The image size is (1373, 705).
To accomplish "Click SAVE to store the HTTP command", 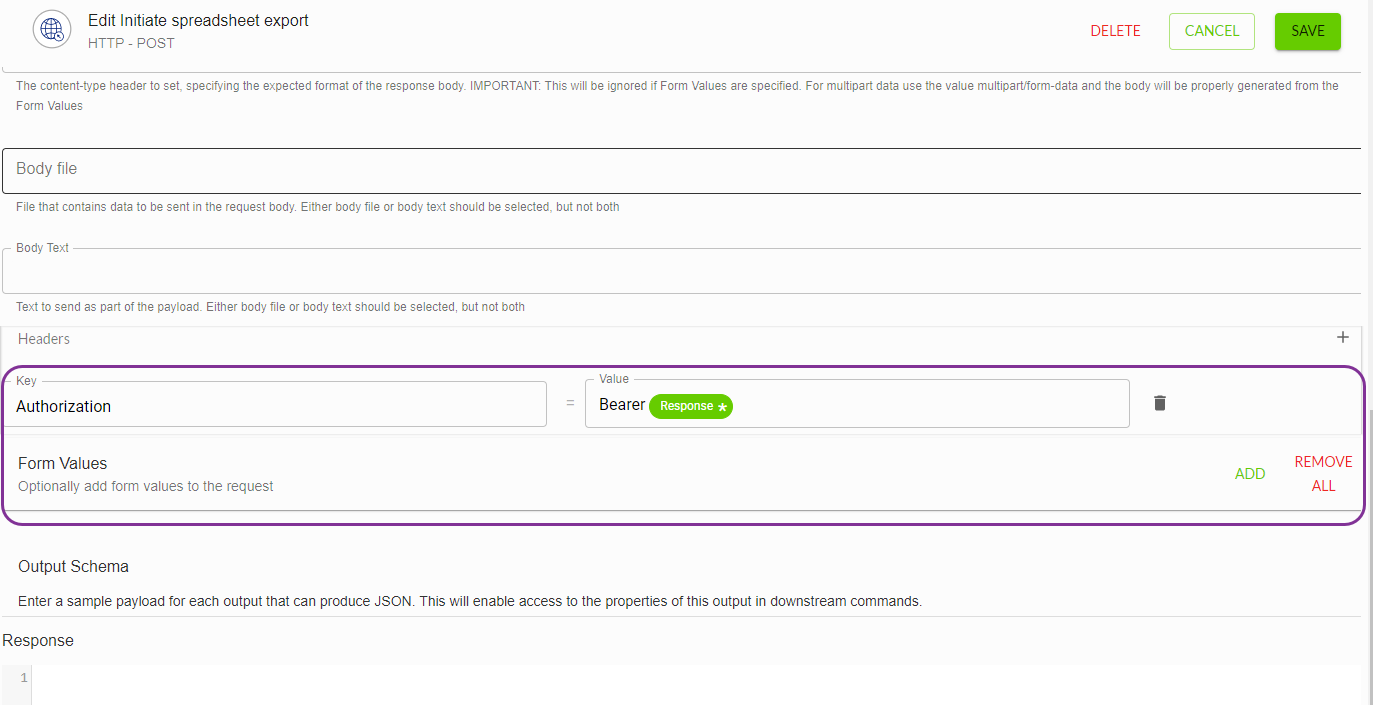I will point(1307,31).
